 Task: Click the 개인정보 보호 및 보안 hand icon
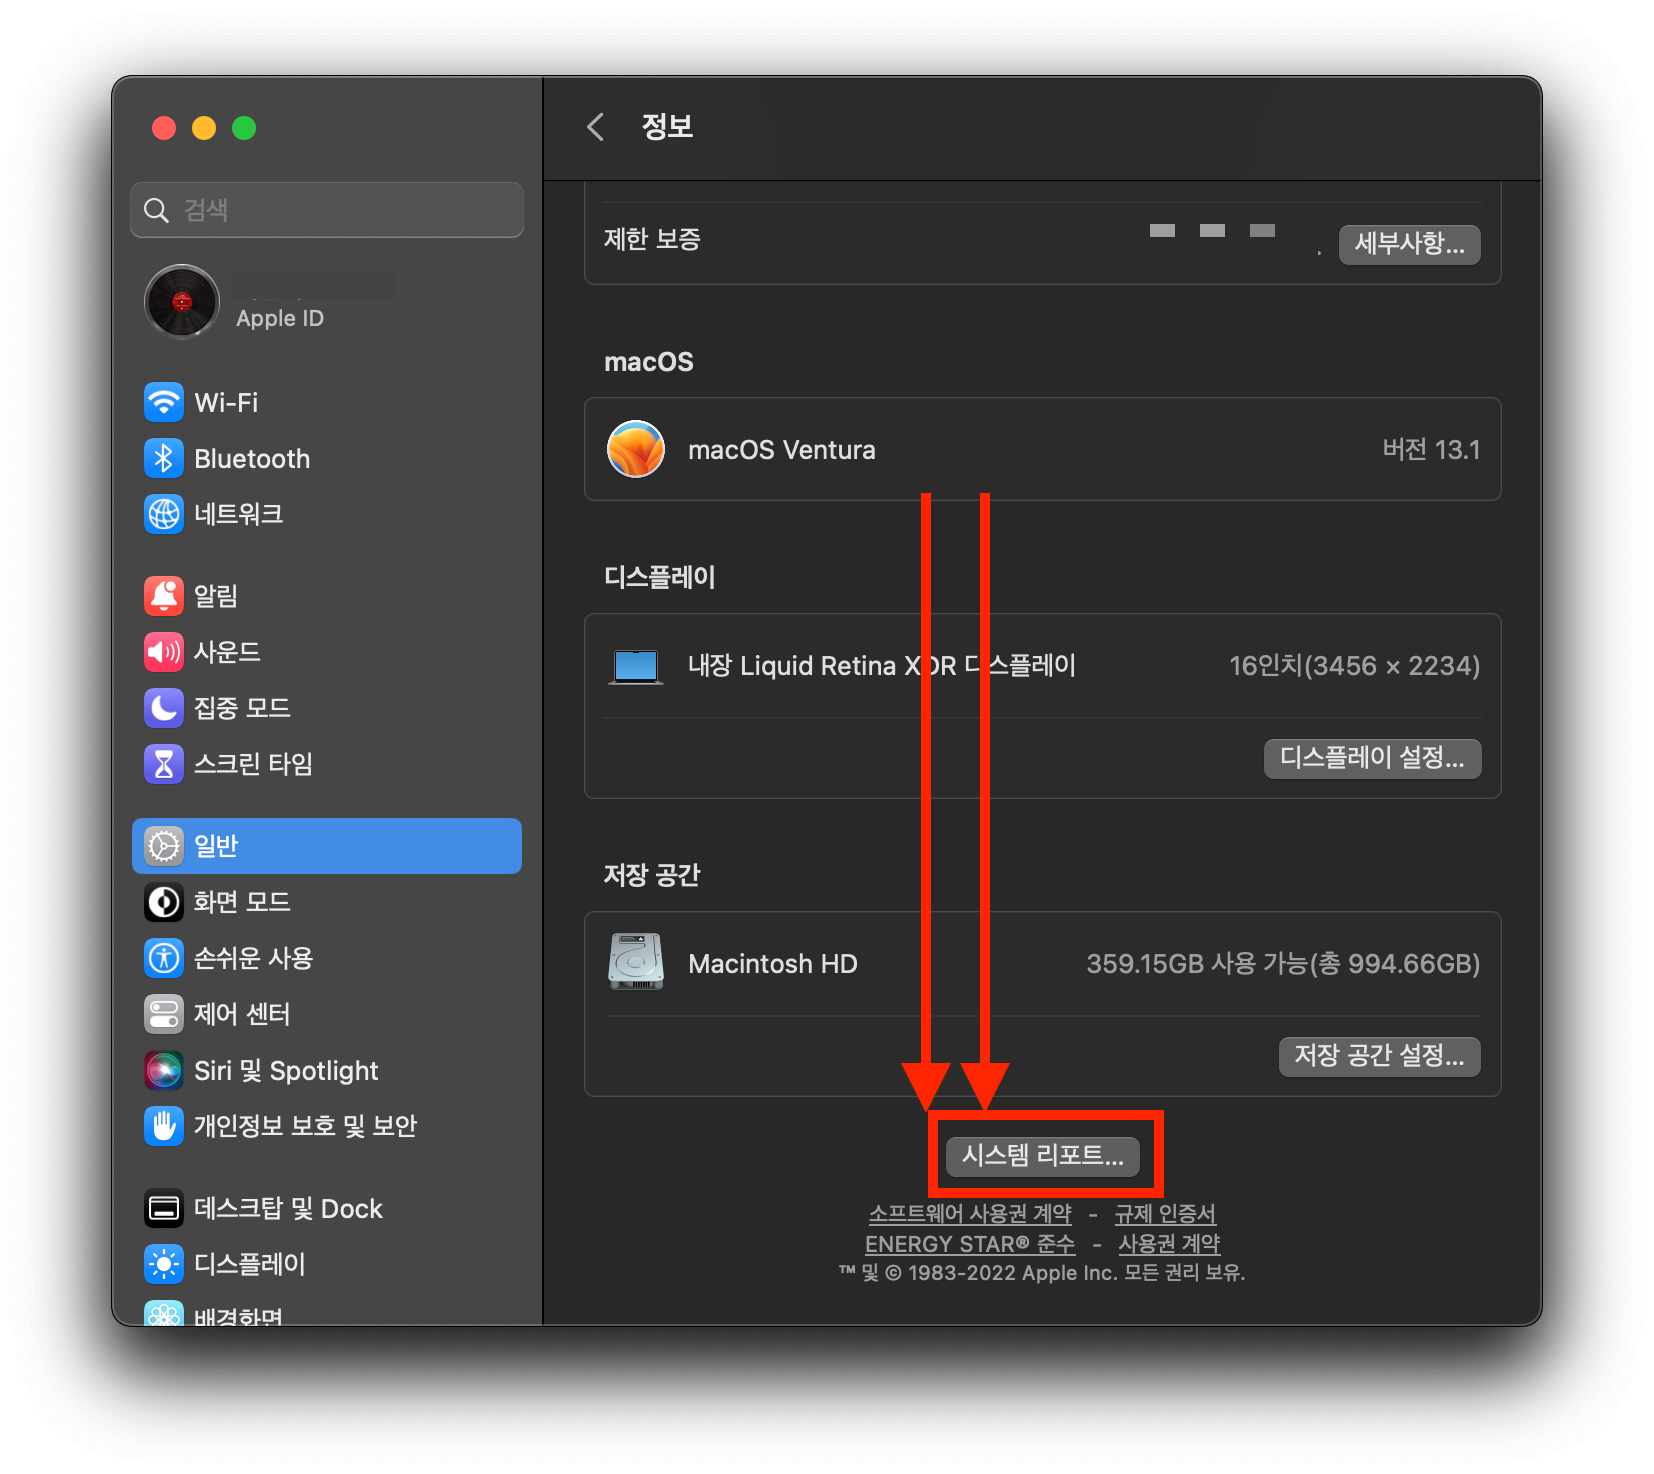[x=164, y=1126]
